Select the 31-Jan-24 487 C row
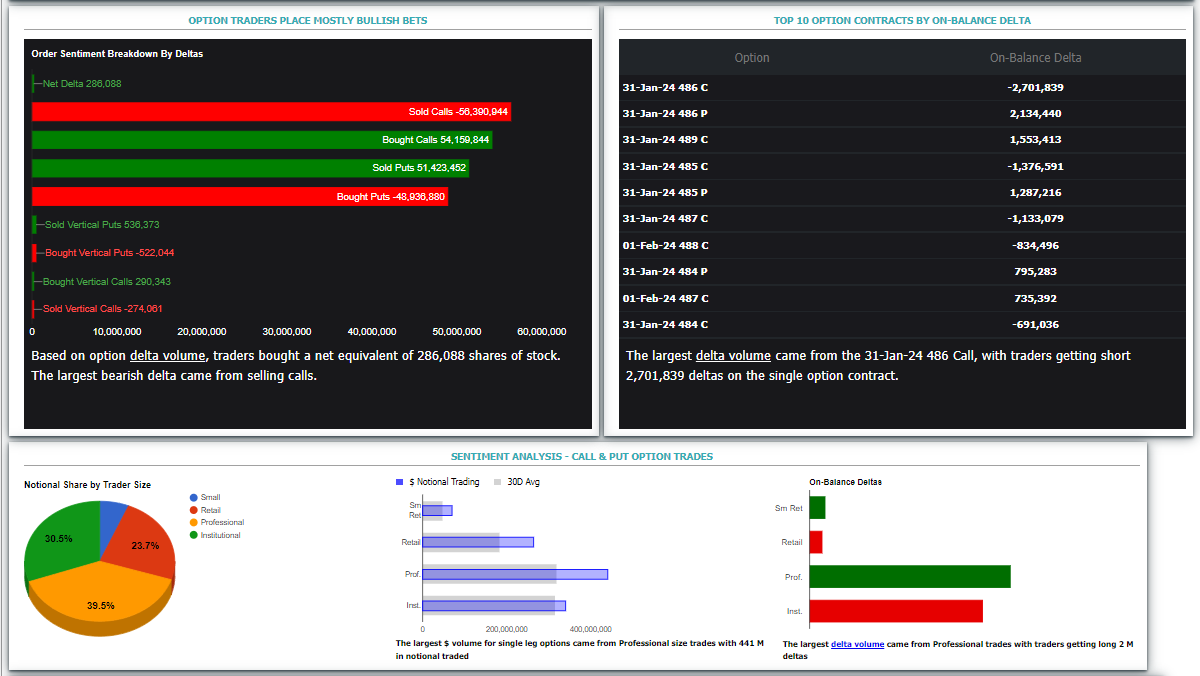Viewport: 1200px width, 676px height. [902, 219]
